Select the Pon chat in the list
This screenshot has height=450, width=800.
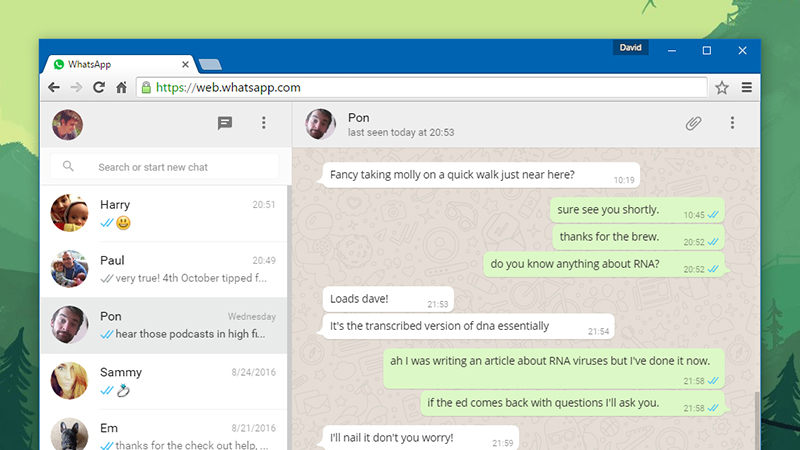click(164, 326)
